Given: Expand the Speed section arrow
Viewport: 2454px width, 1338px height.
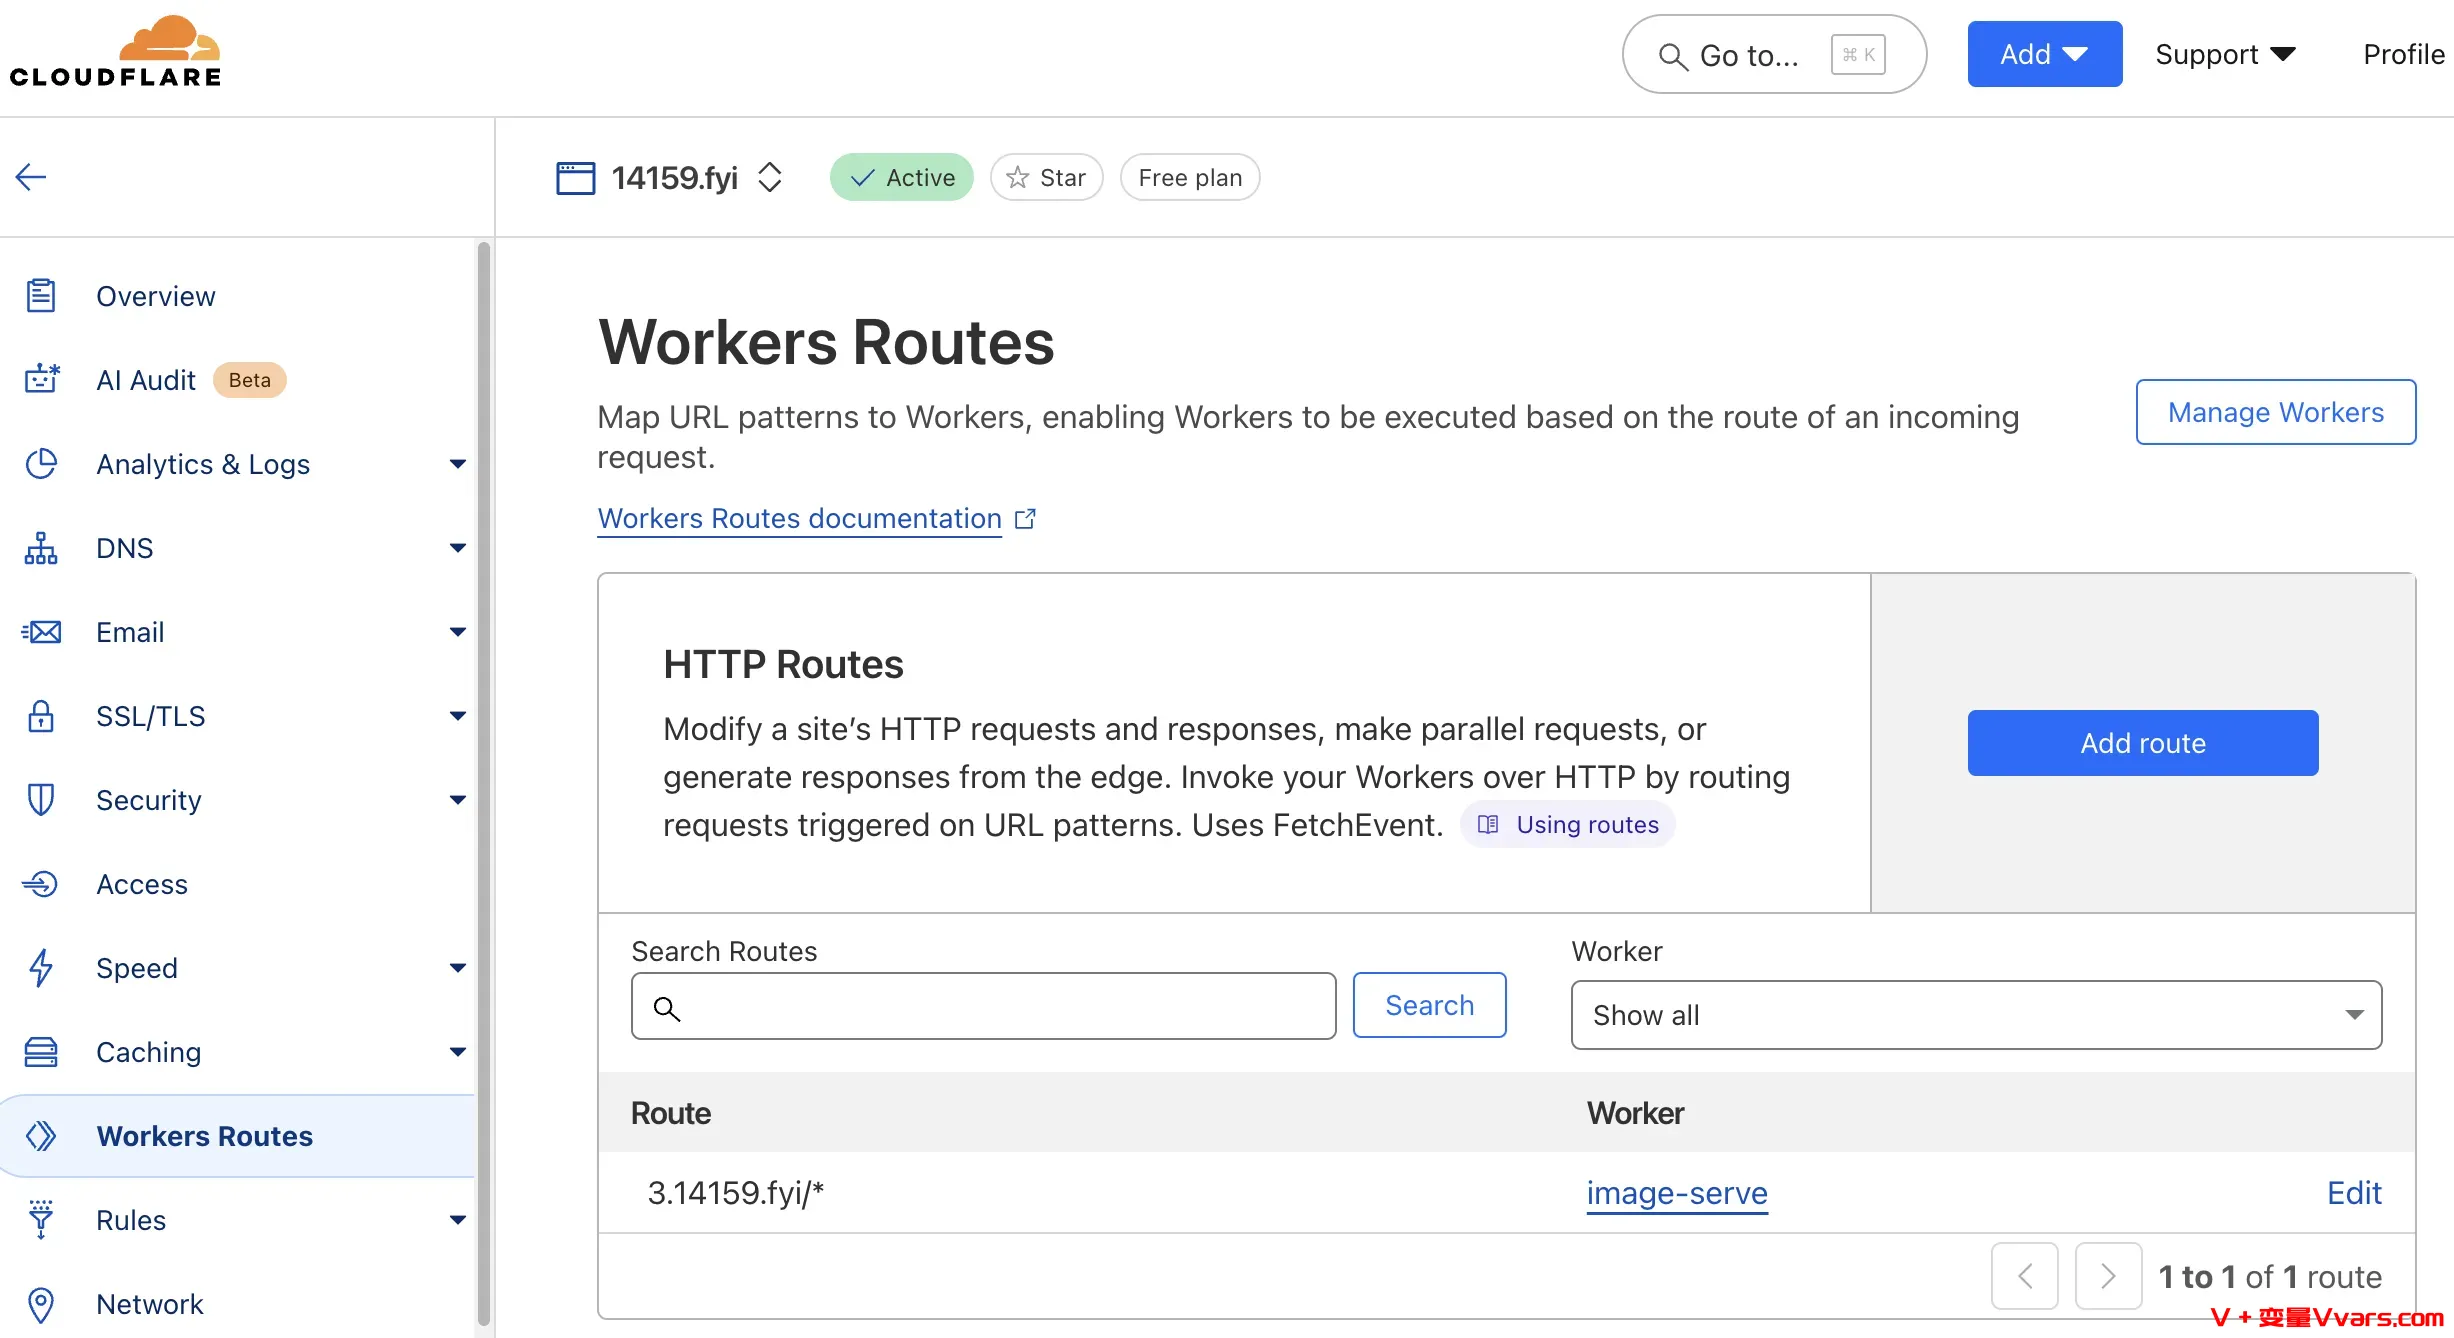Looking at the screenshot, I should point(458,968).
